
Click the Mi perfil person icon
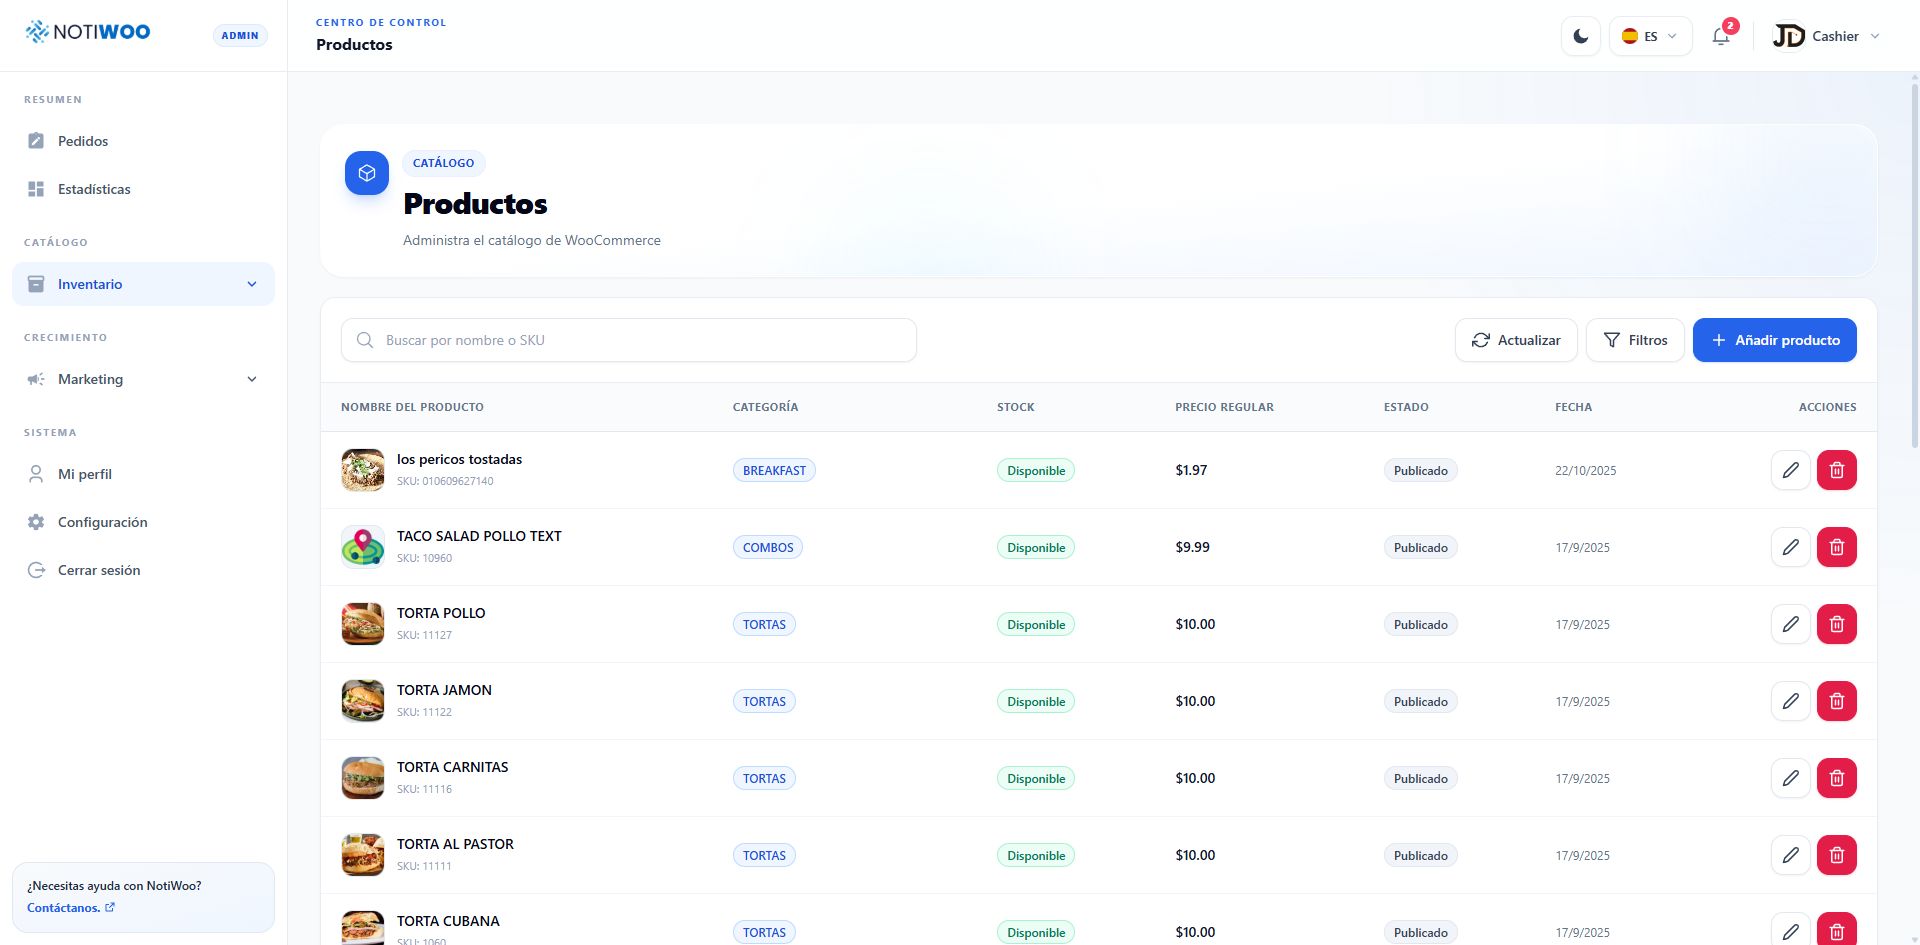click(36, 474)
